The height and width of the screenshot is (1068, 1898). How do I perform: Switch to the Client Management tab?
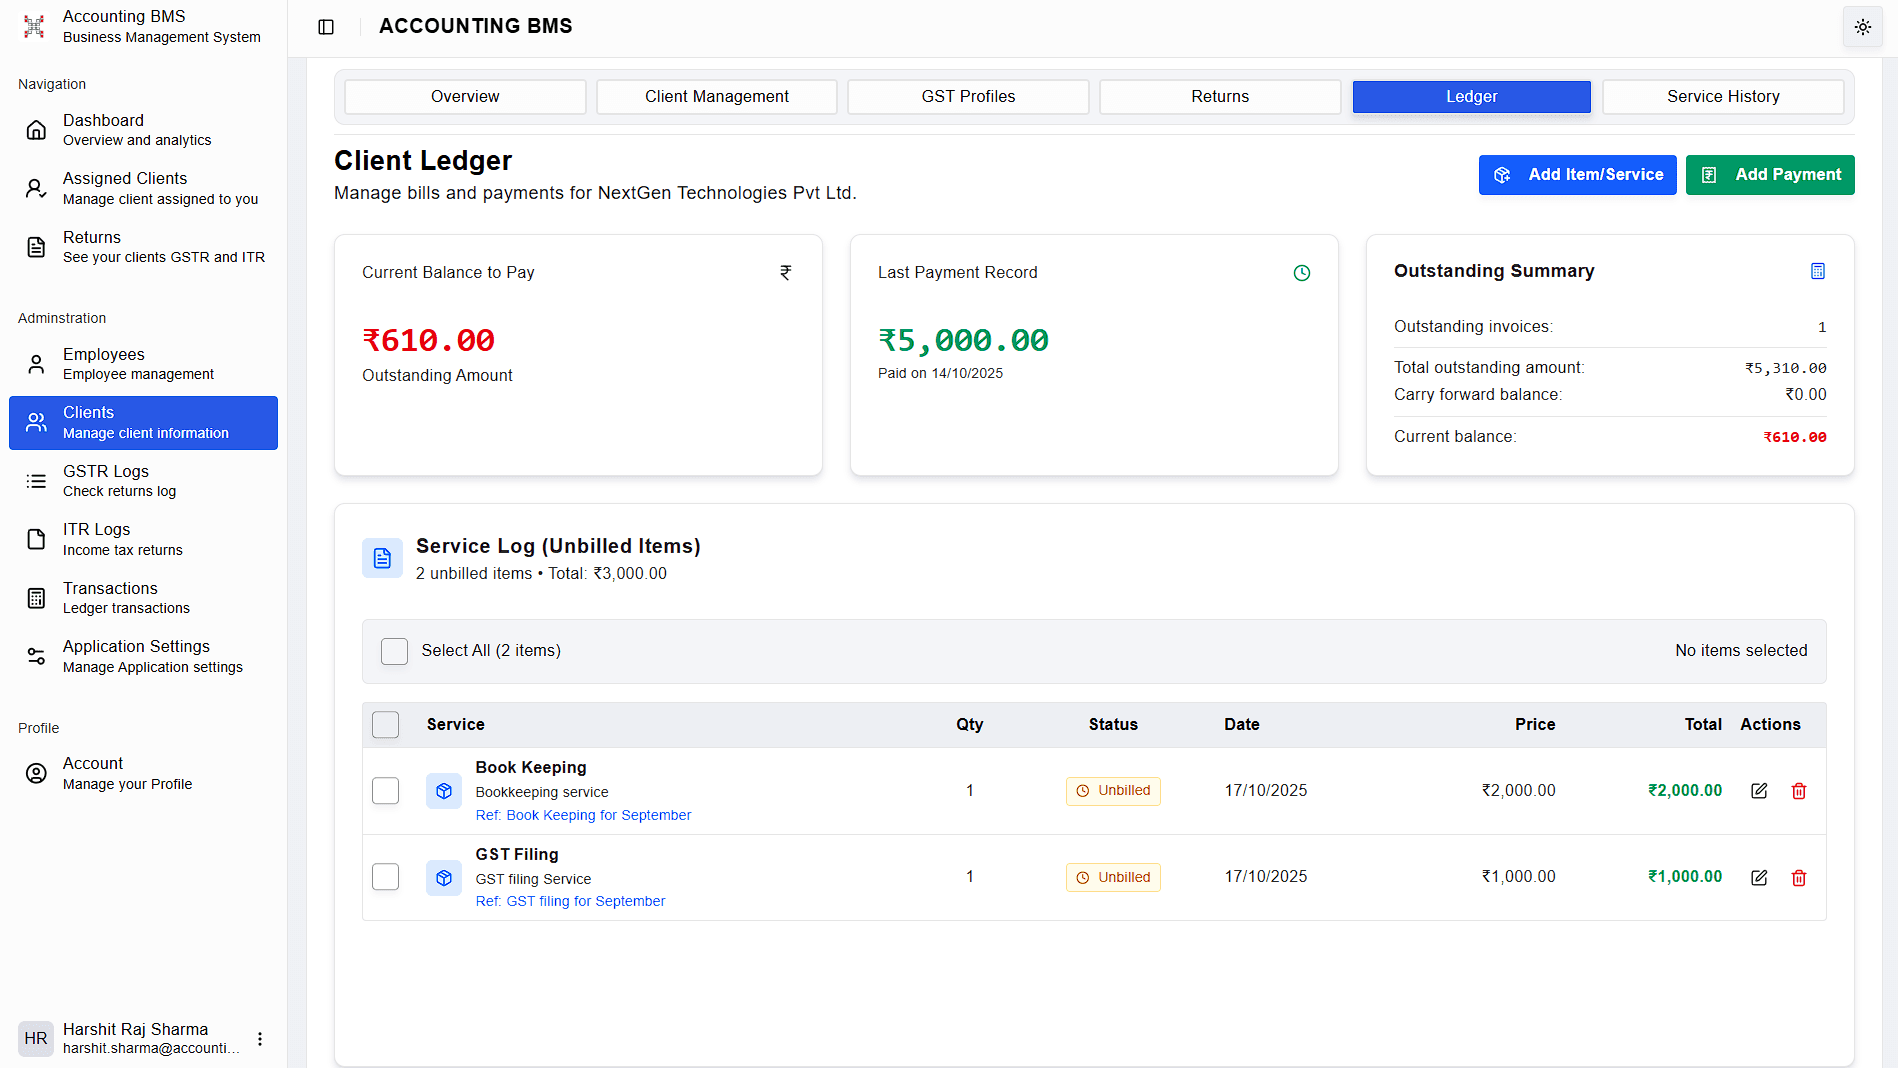(x=716, y=96)
